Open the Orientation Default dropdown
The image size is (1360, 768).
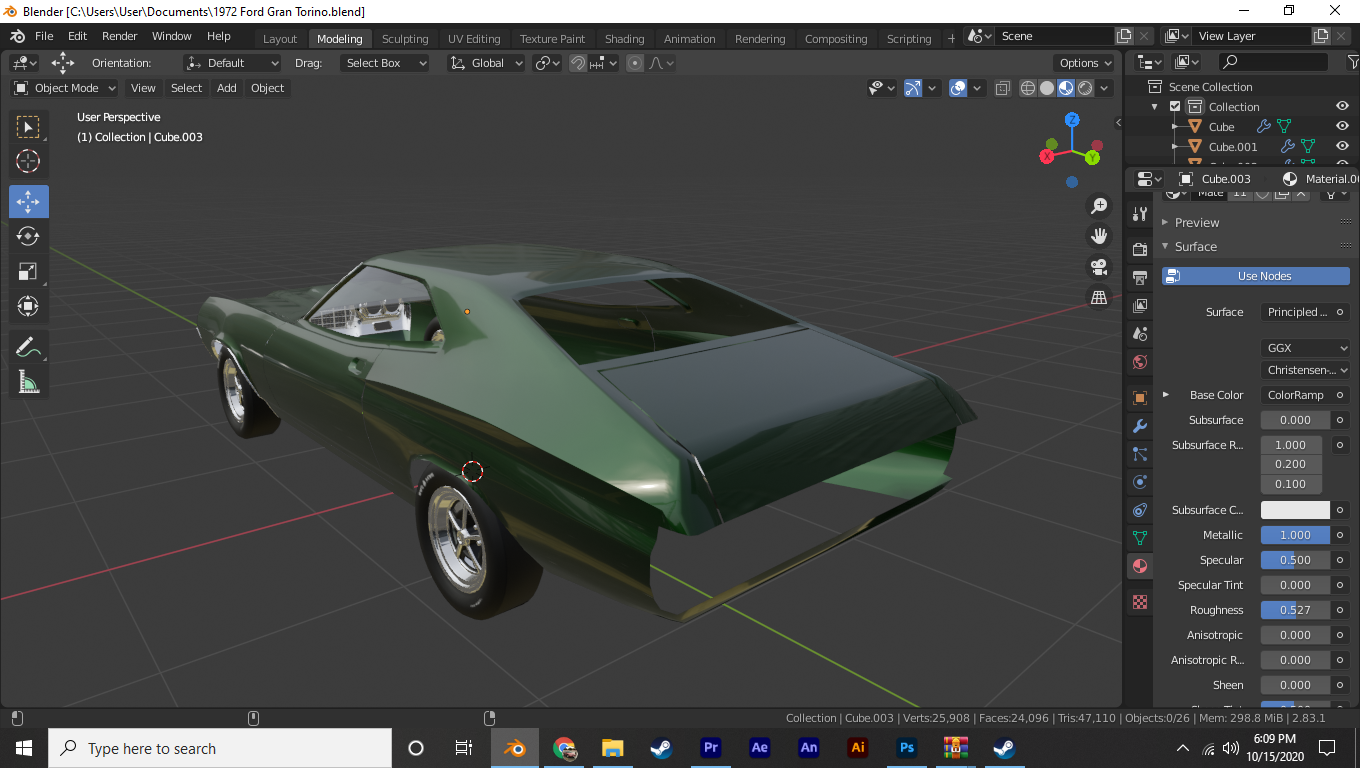point(233,63)
